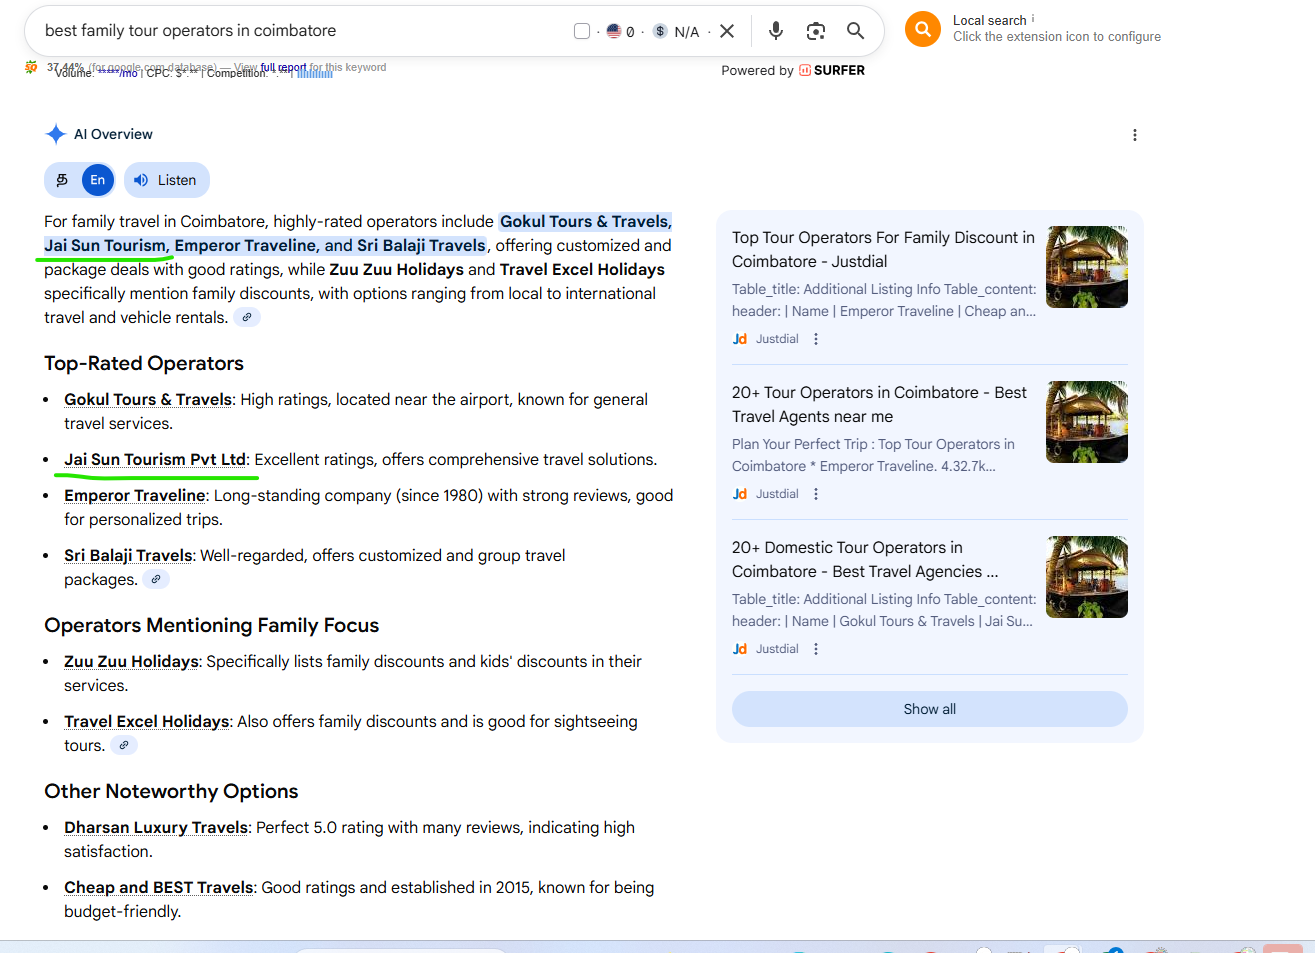Click the magnifying glass search icon
This screenshot has width=1315, height=953.
[x=855, y=31]
